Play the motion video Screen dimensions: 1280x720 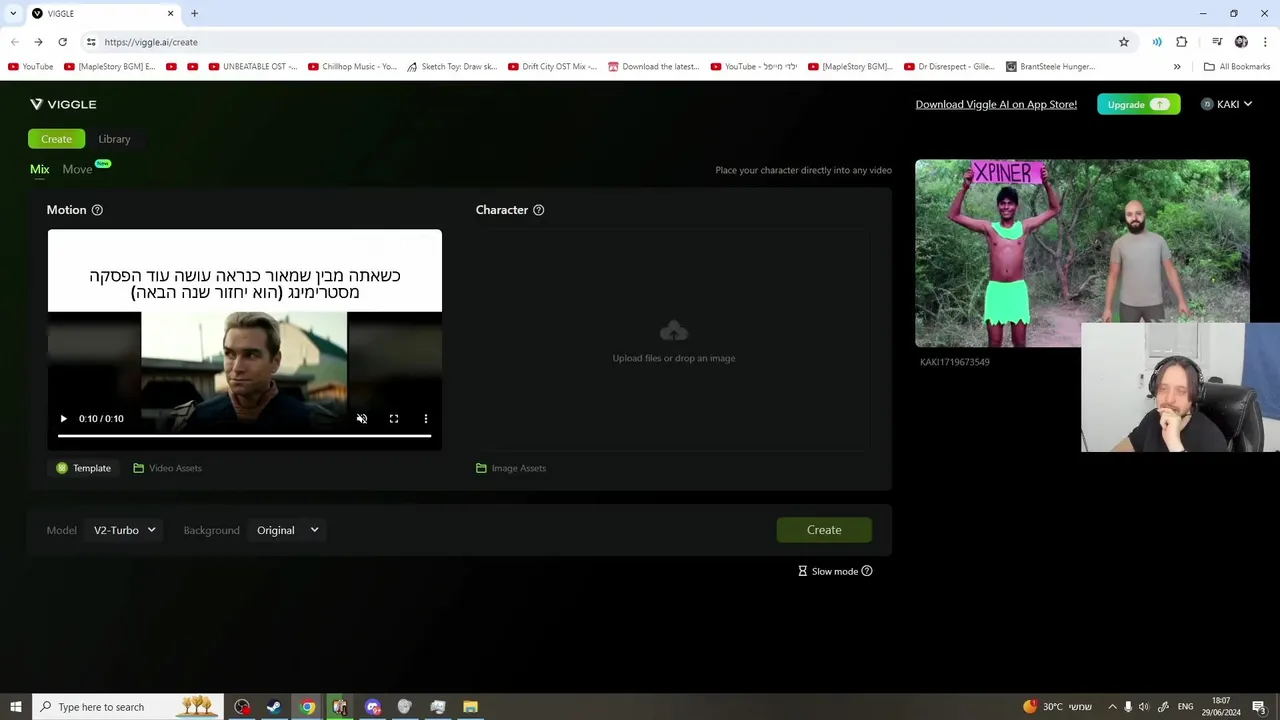coord(63,419)
